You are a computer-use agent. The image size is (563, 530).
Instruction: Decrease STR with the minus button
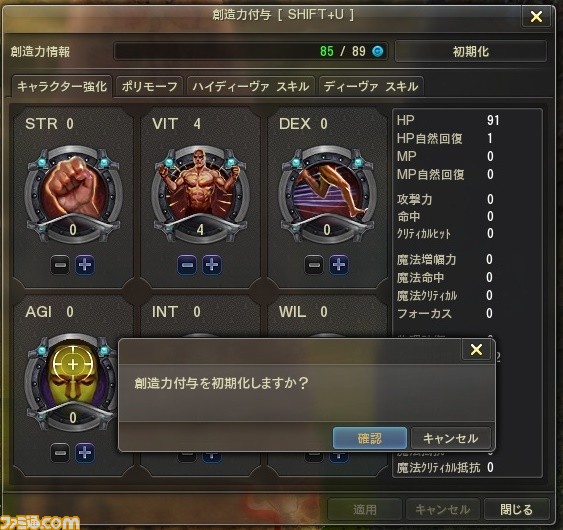tap(60, 265)
